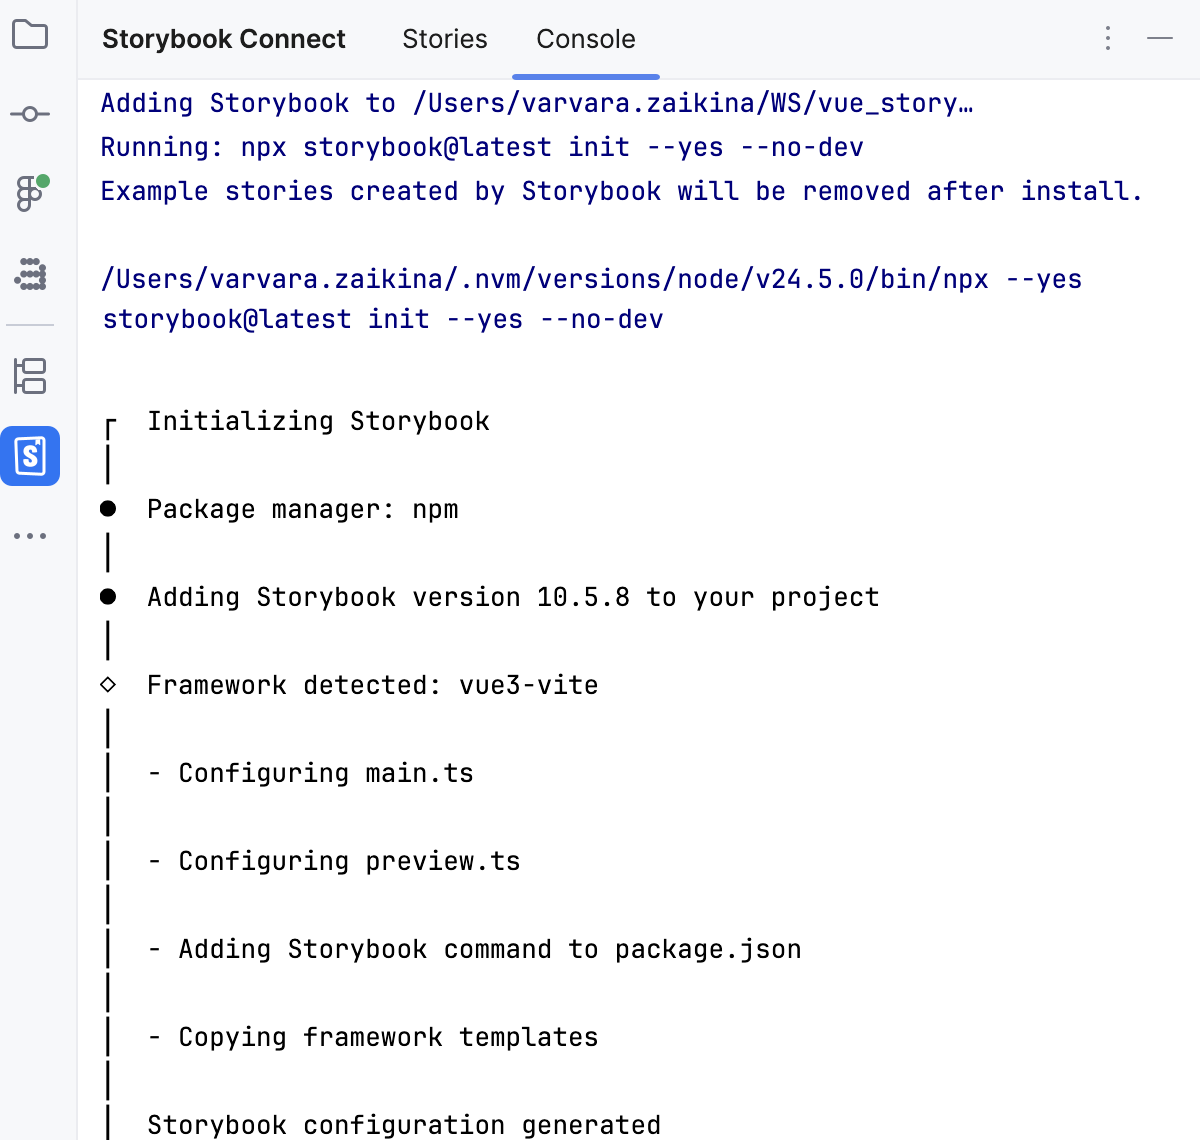
Task: Click the Storybook Connect title
Action: [224, 39]
